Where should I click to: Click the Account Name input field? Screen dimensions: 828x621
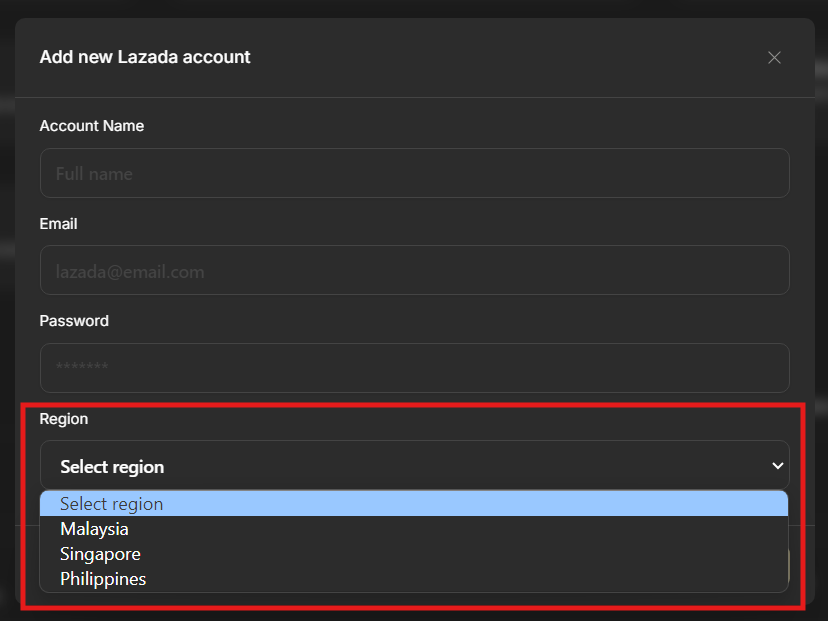pyautogui.click(x=415, y=173)
